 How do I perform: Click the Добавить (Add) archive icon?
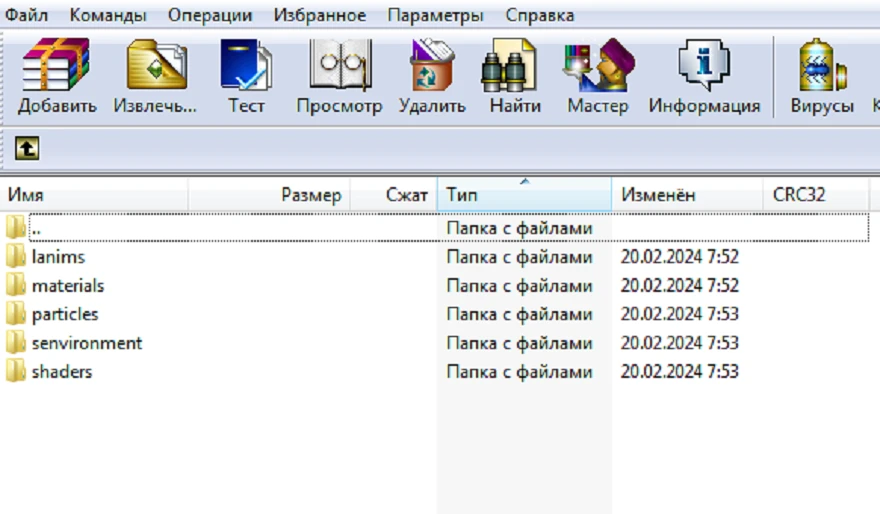coord(56,65)
